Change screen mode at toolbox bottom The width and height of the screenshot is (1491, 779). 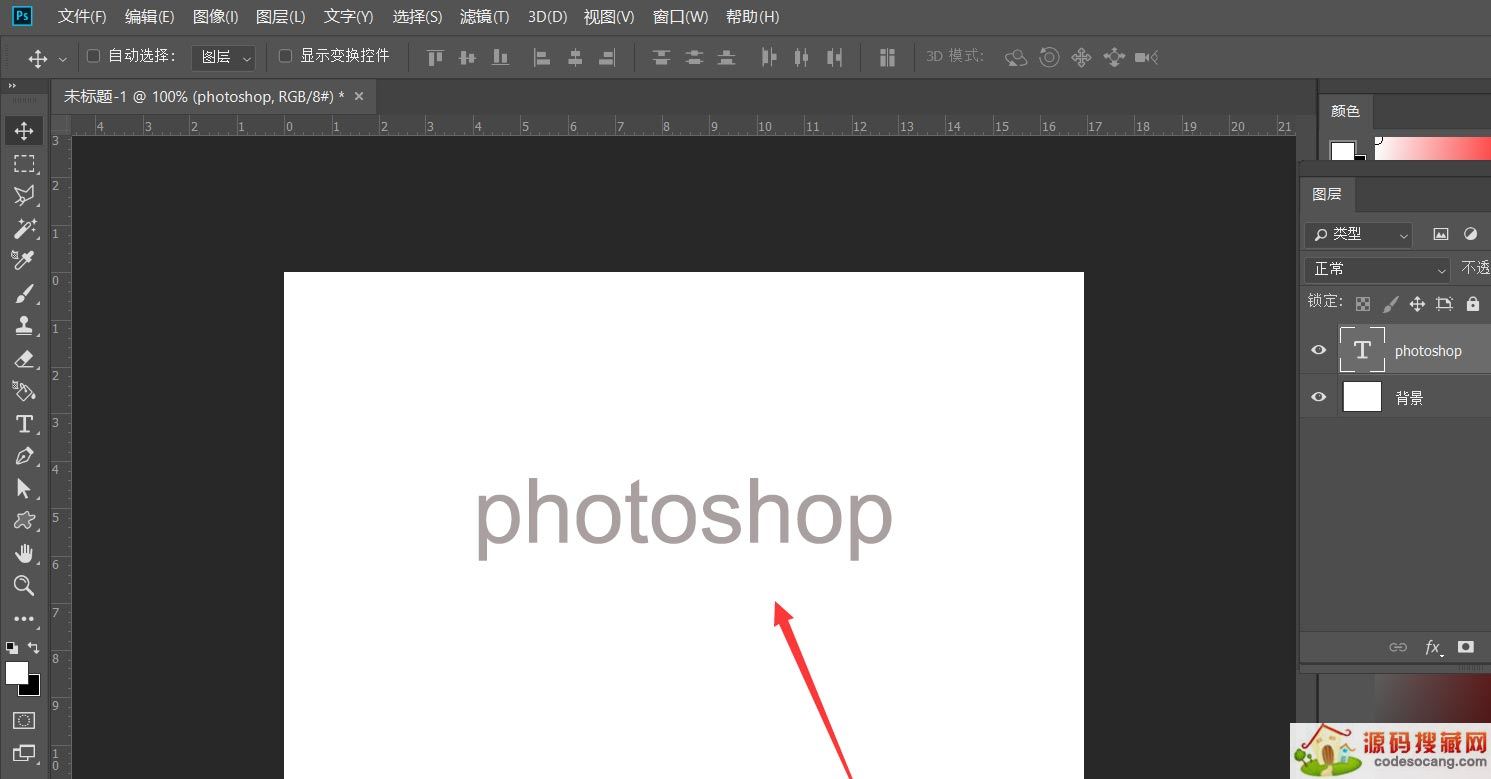pyautogui.click(x=24, y=753)
